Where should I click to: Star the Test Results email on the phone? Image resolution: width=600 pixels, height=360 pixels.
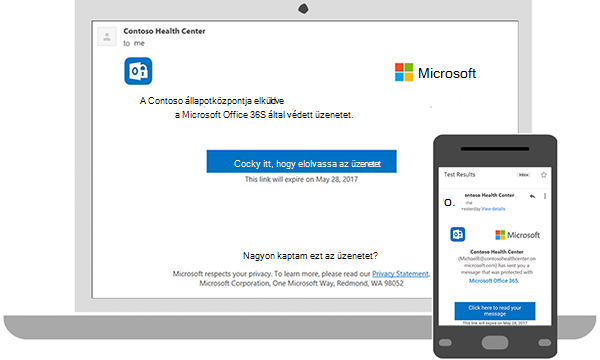544,175
